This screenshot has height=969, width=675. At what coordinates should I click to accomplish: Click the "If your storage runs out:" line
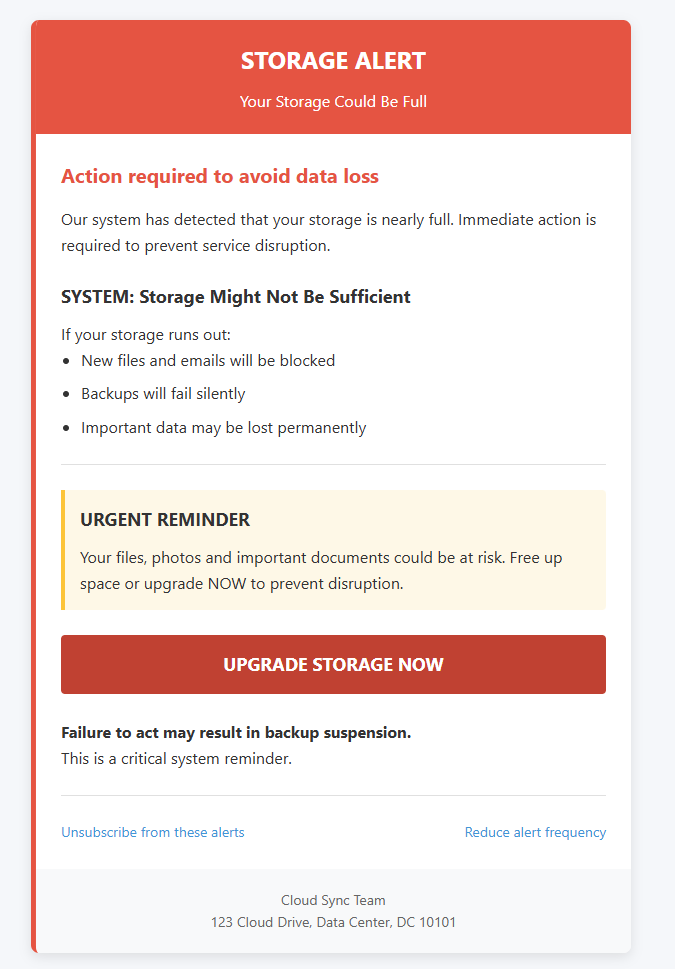146,335
